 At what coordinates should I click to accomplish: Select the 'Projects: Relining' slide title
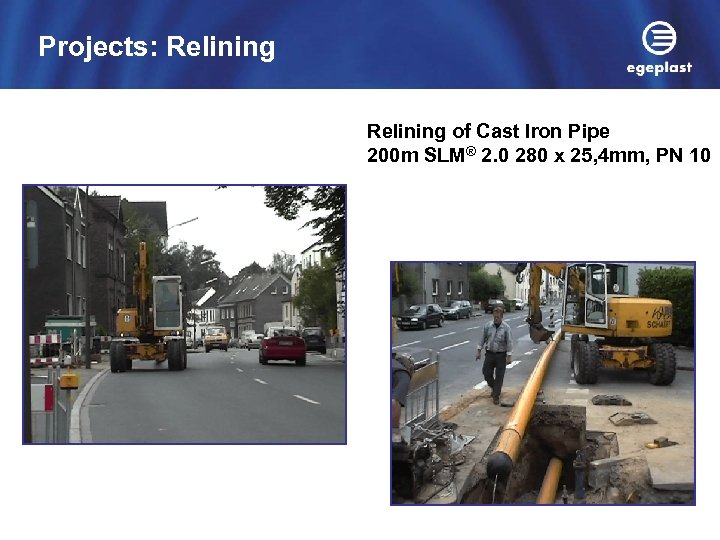pyautogui.click(x=157, y=48)
